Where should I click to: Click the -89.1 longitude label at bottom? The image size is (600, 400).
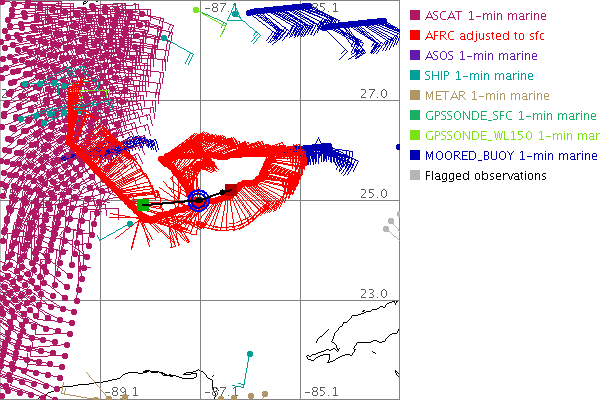124,392
